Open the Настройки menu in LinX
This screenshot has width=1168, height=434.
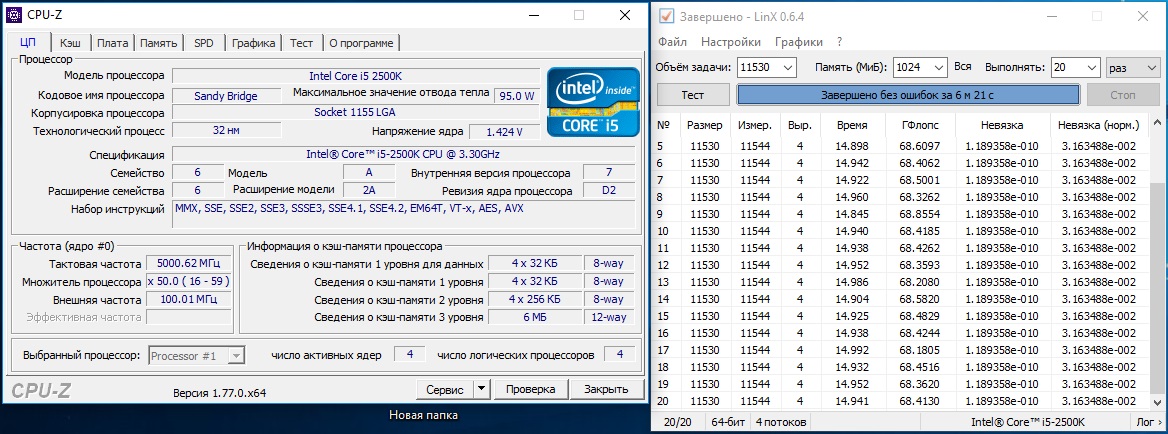tap(731, 42)
